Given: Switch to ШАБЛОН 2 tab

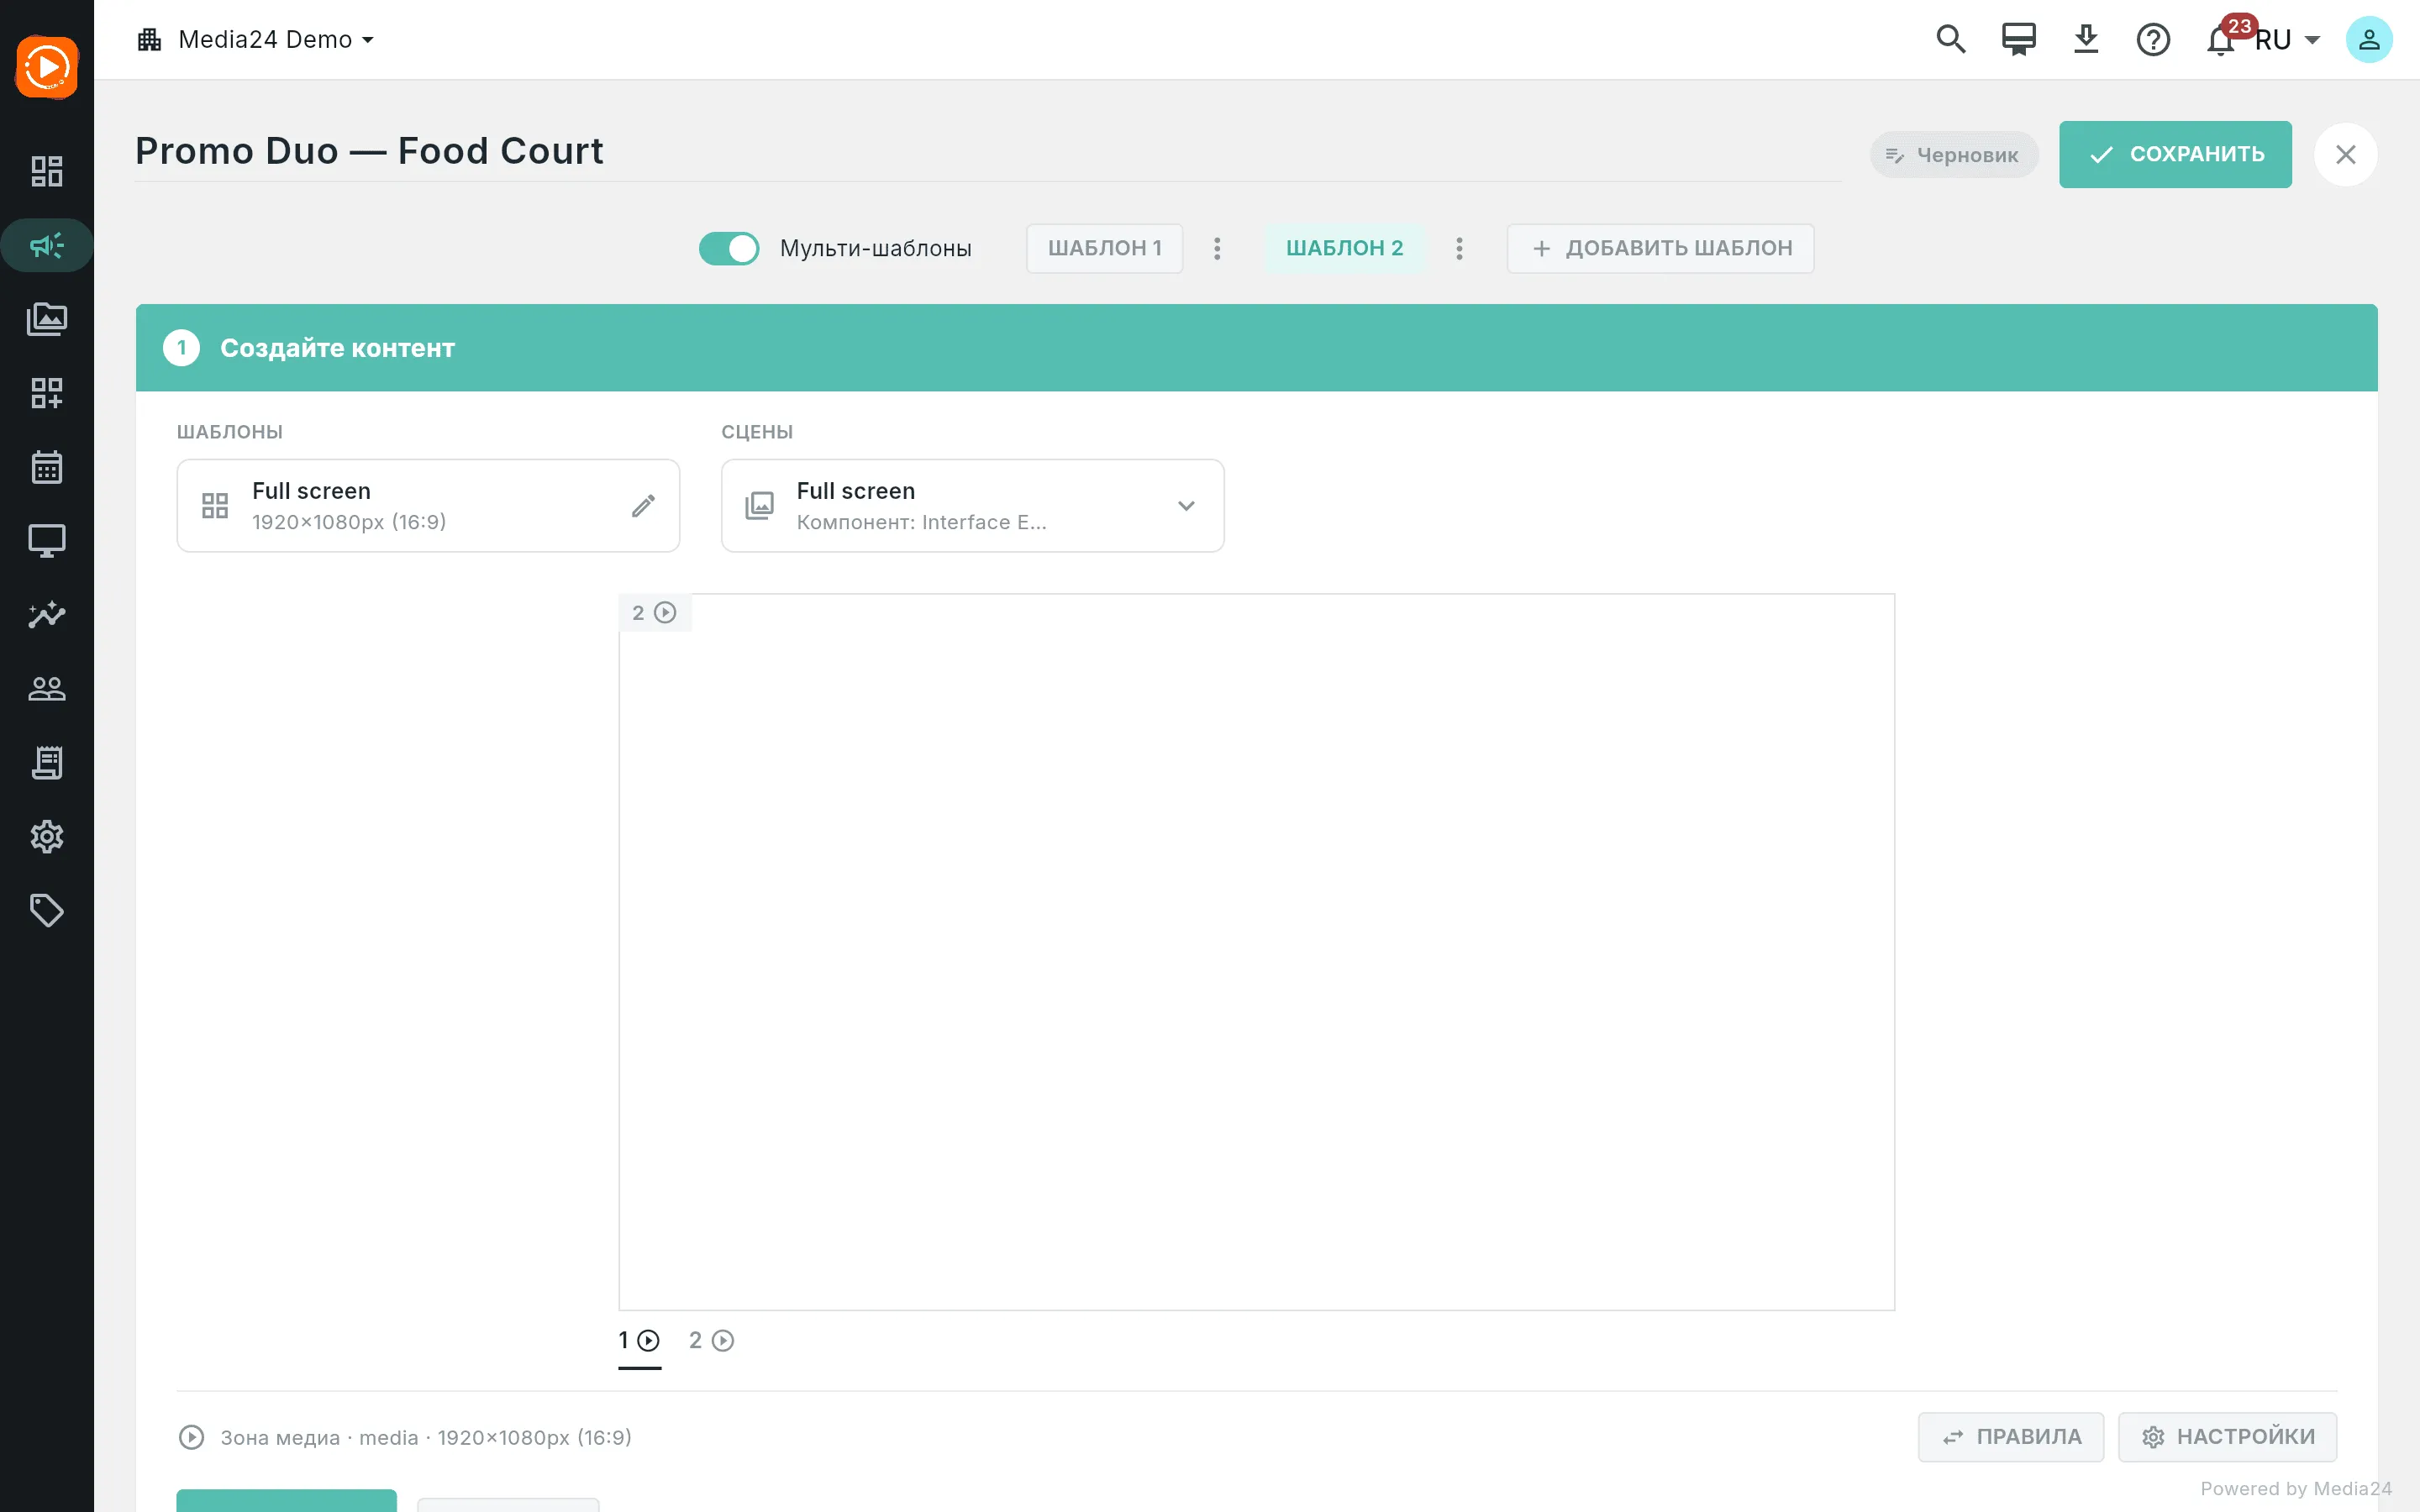Looking at the screenshot, I should 1344,248.
